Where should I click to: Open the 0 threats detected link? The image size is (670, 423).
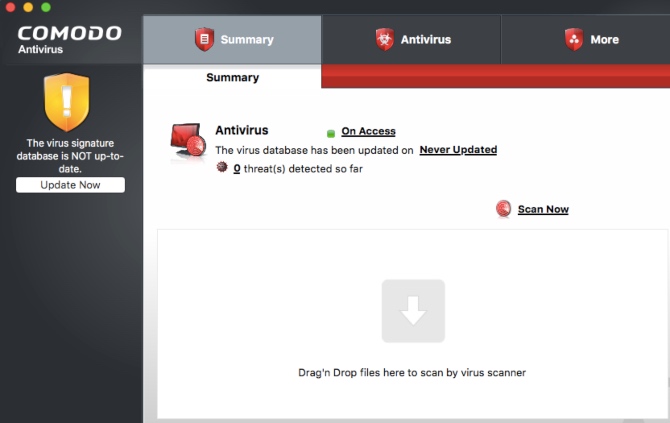237,169
